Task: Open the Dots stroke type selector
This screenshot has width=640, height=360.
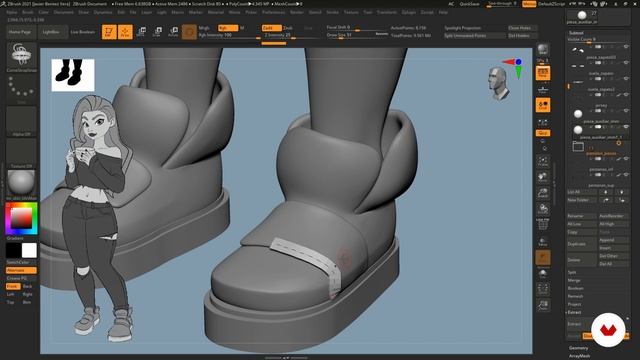Action: 22,89
